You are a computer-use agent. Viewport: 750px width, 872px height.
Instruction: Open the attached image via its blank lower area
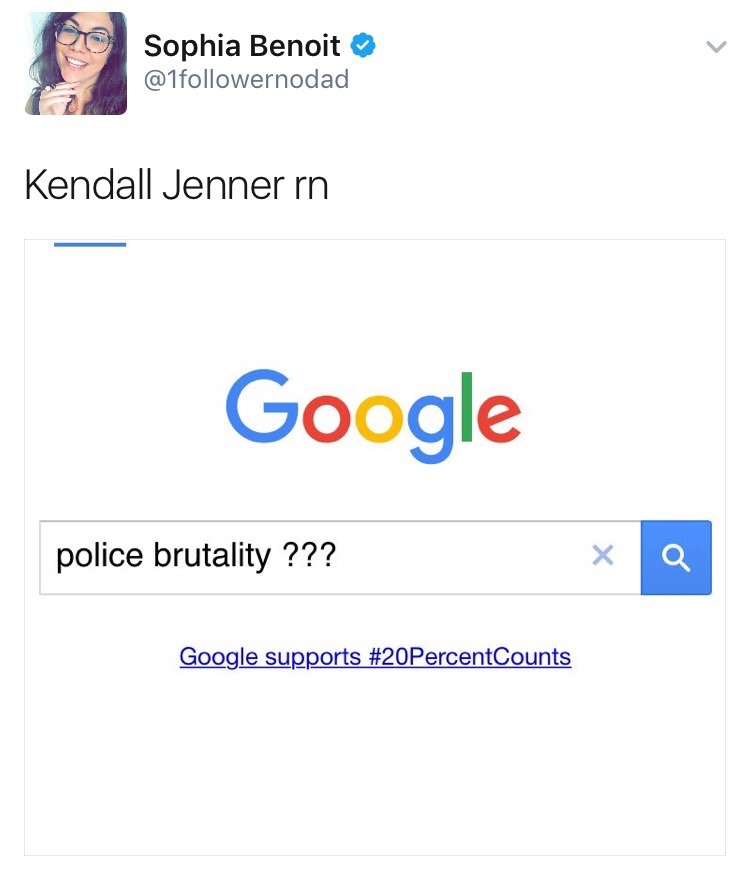[x=375, y=767]
